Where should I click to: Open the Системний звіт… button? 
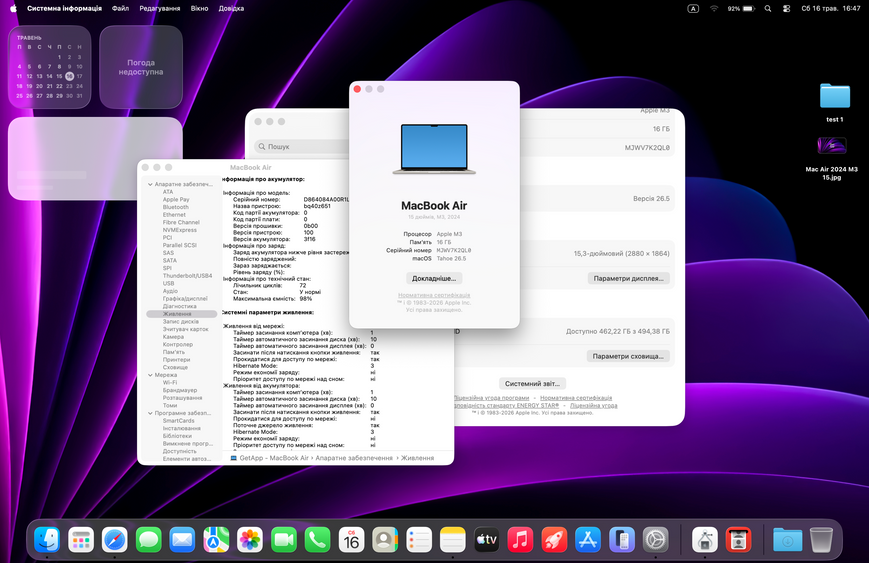(x=532, y=383)
